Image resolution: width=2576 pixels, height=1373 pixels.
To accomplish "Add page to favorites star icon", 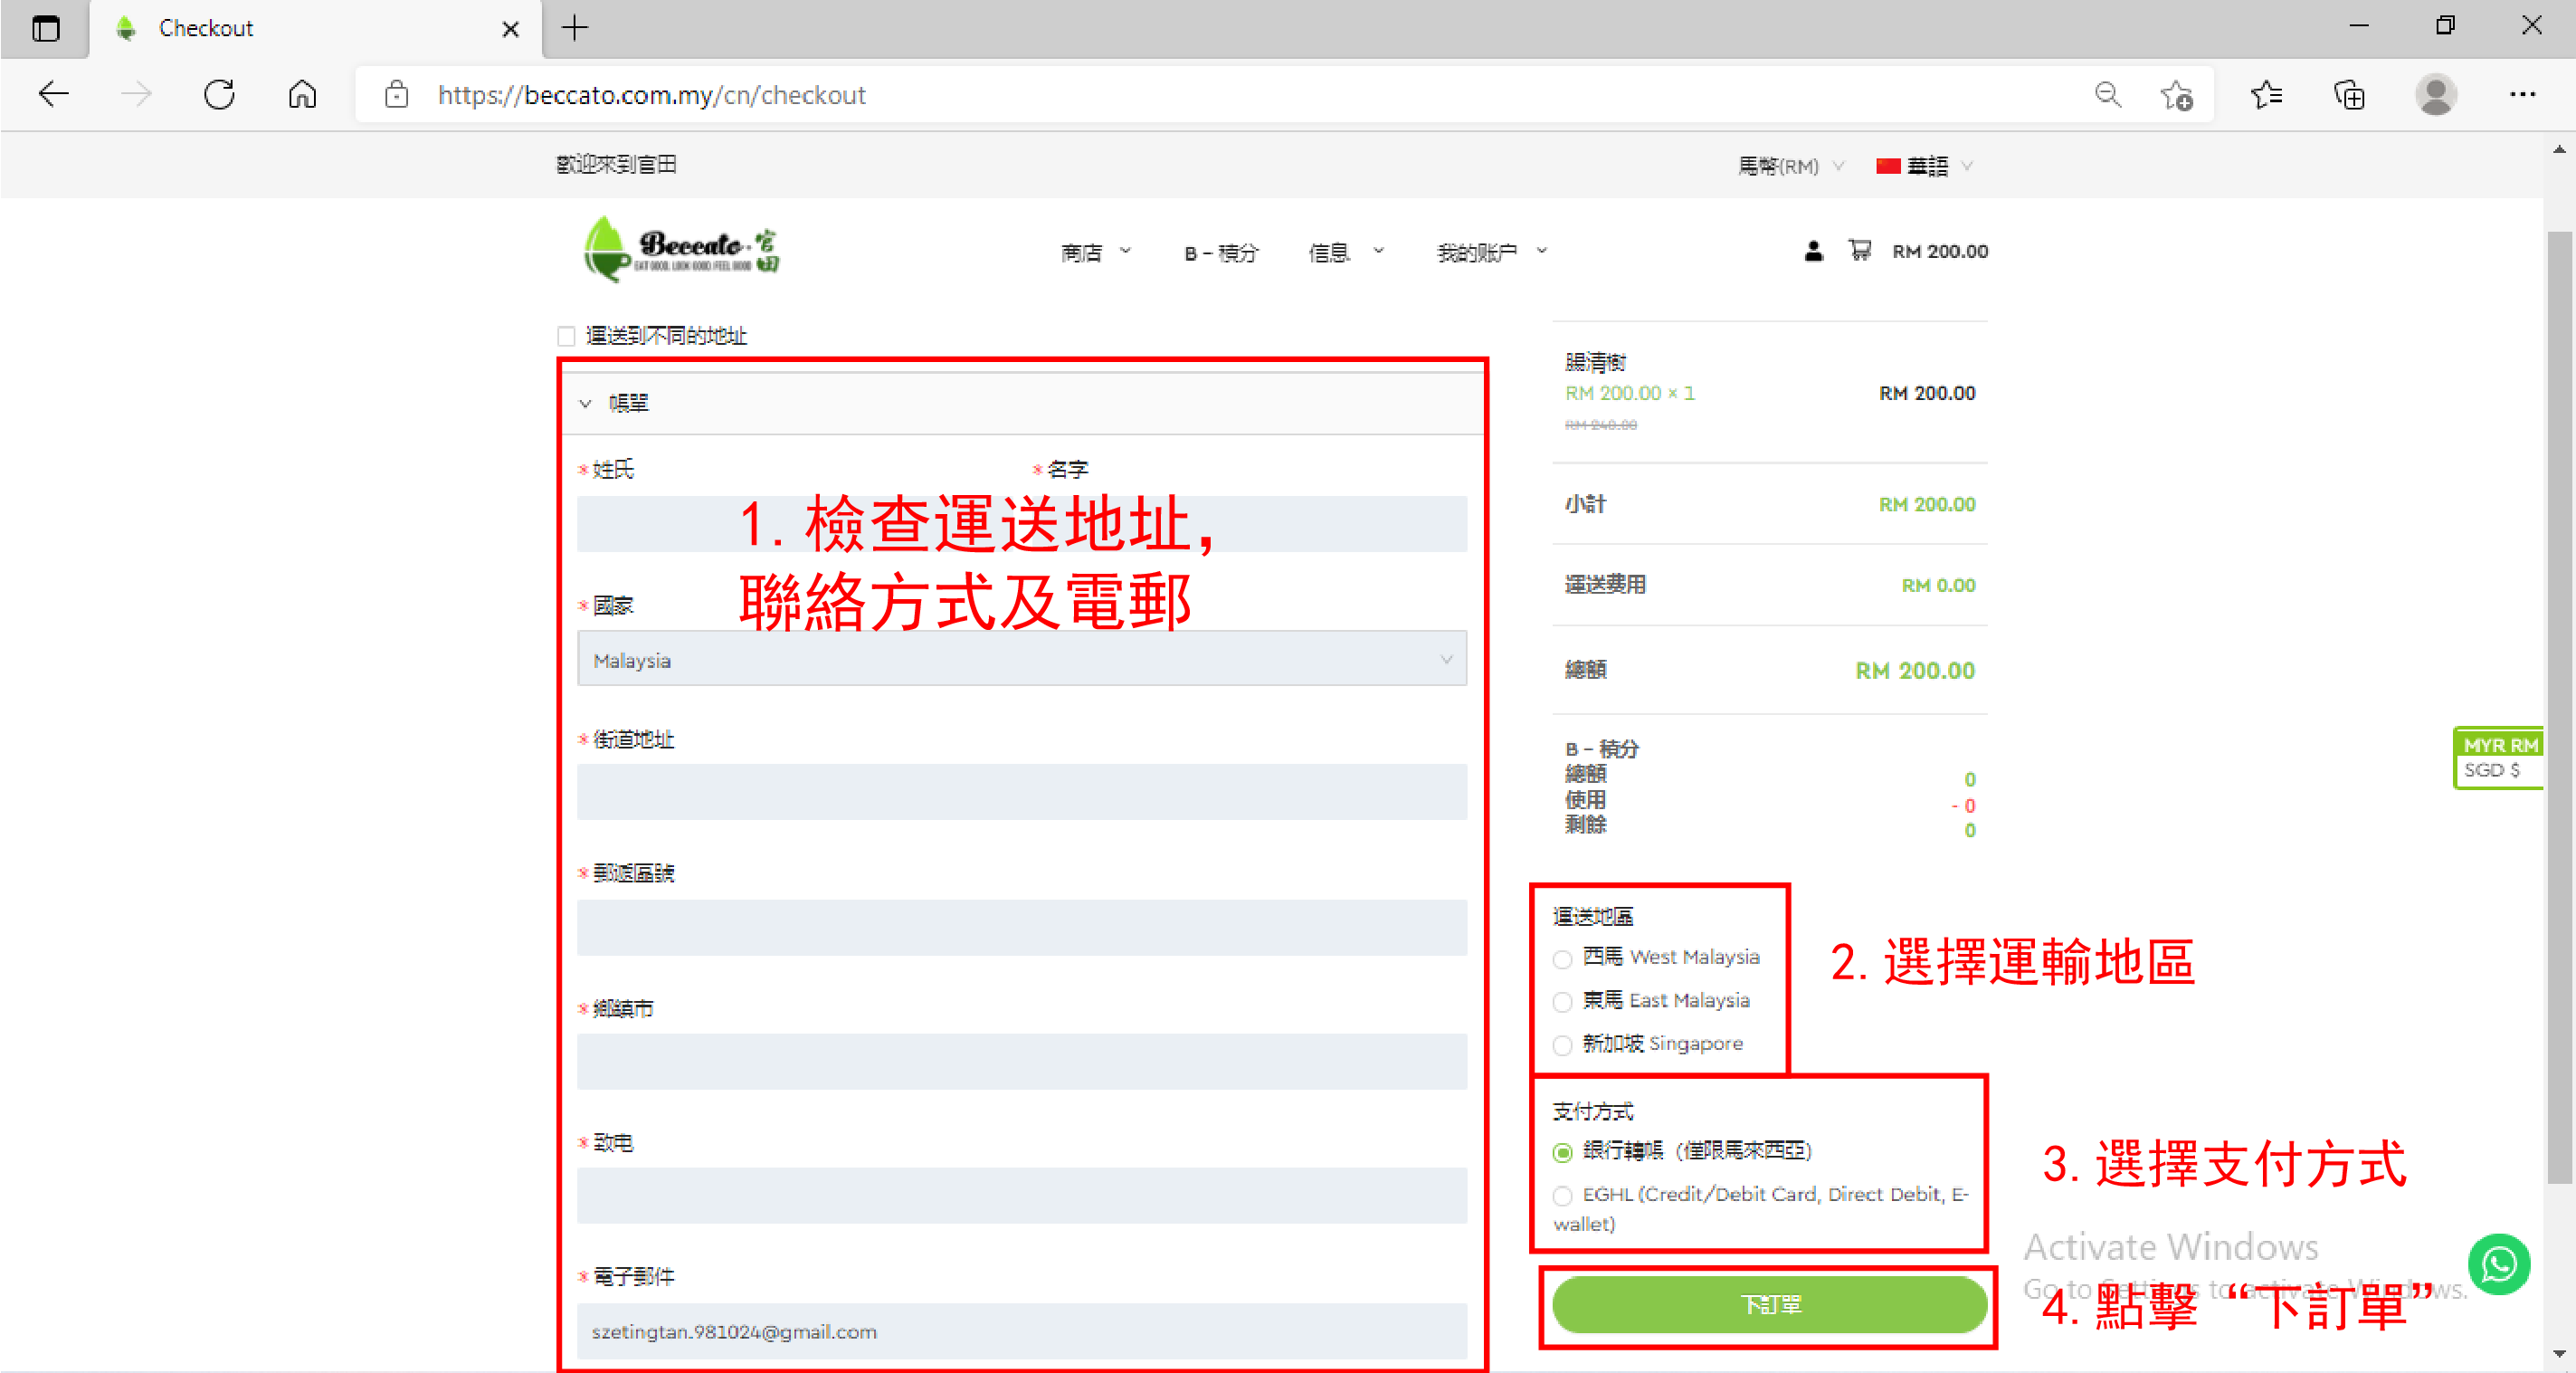I will coord(2176,95).
